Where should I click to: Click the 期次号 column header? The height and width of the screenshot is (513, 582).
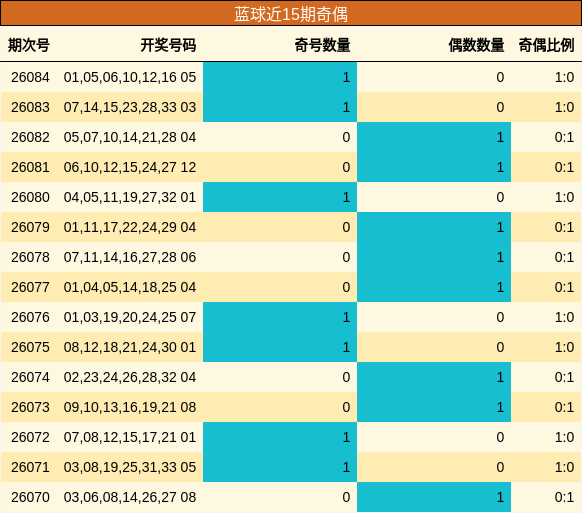29,45
